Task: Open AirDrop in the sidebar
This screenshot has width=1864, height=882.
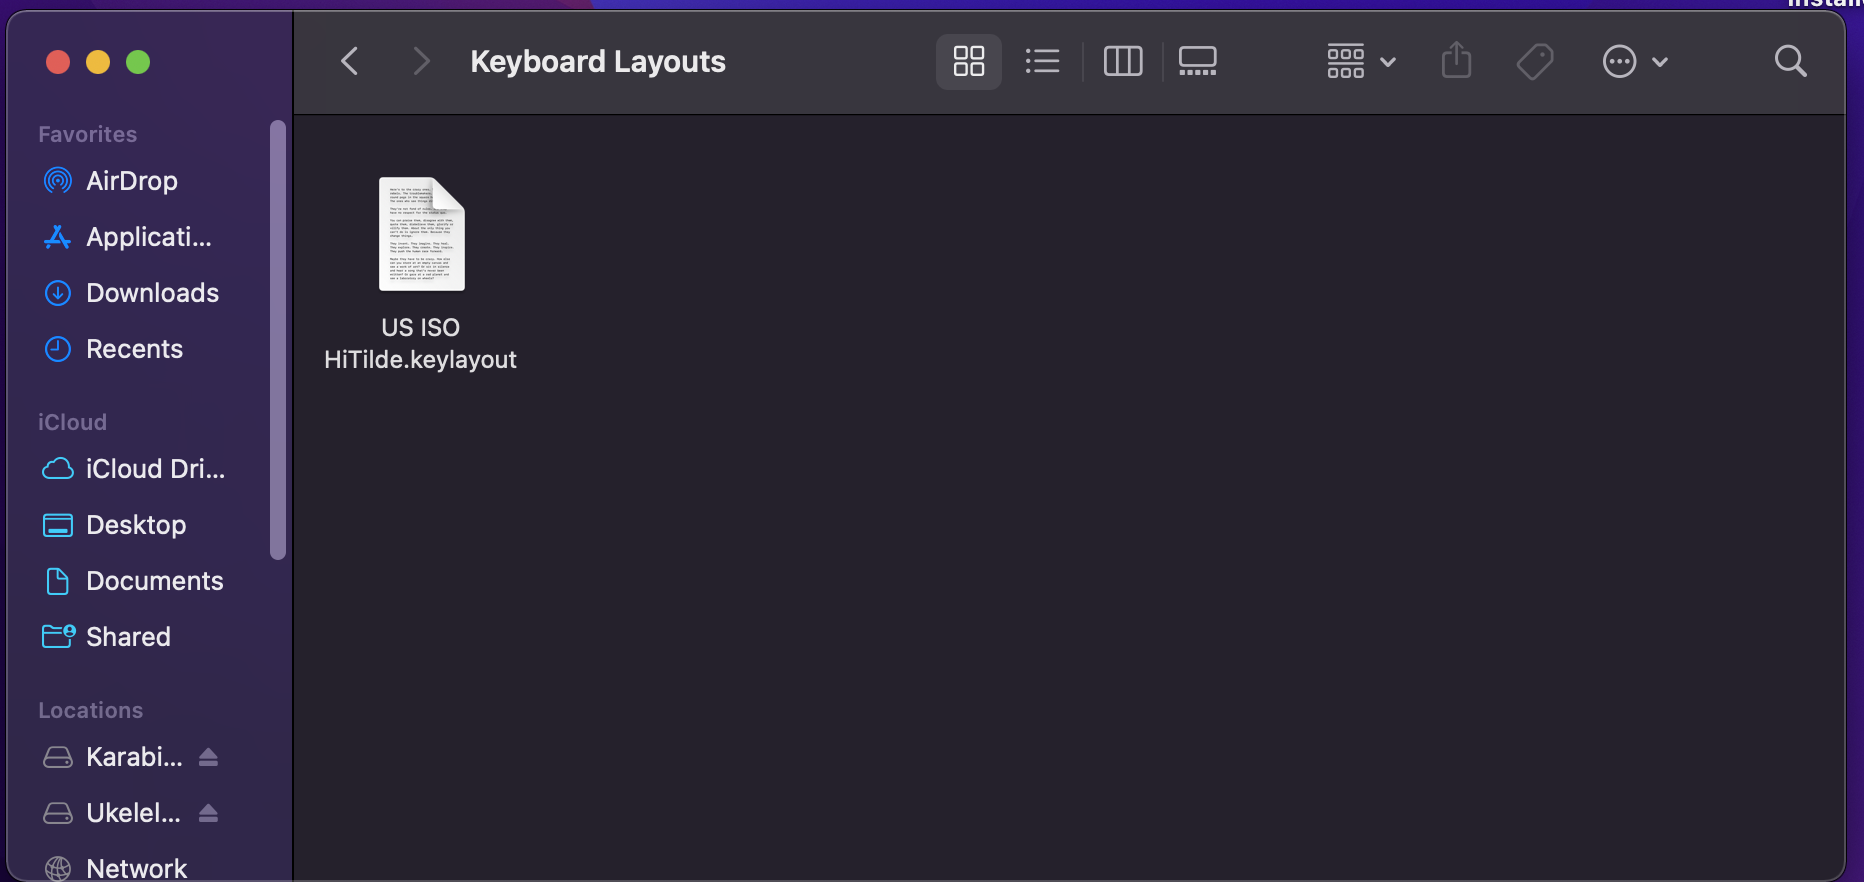Action: pos(131,181)
